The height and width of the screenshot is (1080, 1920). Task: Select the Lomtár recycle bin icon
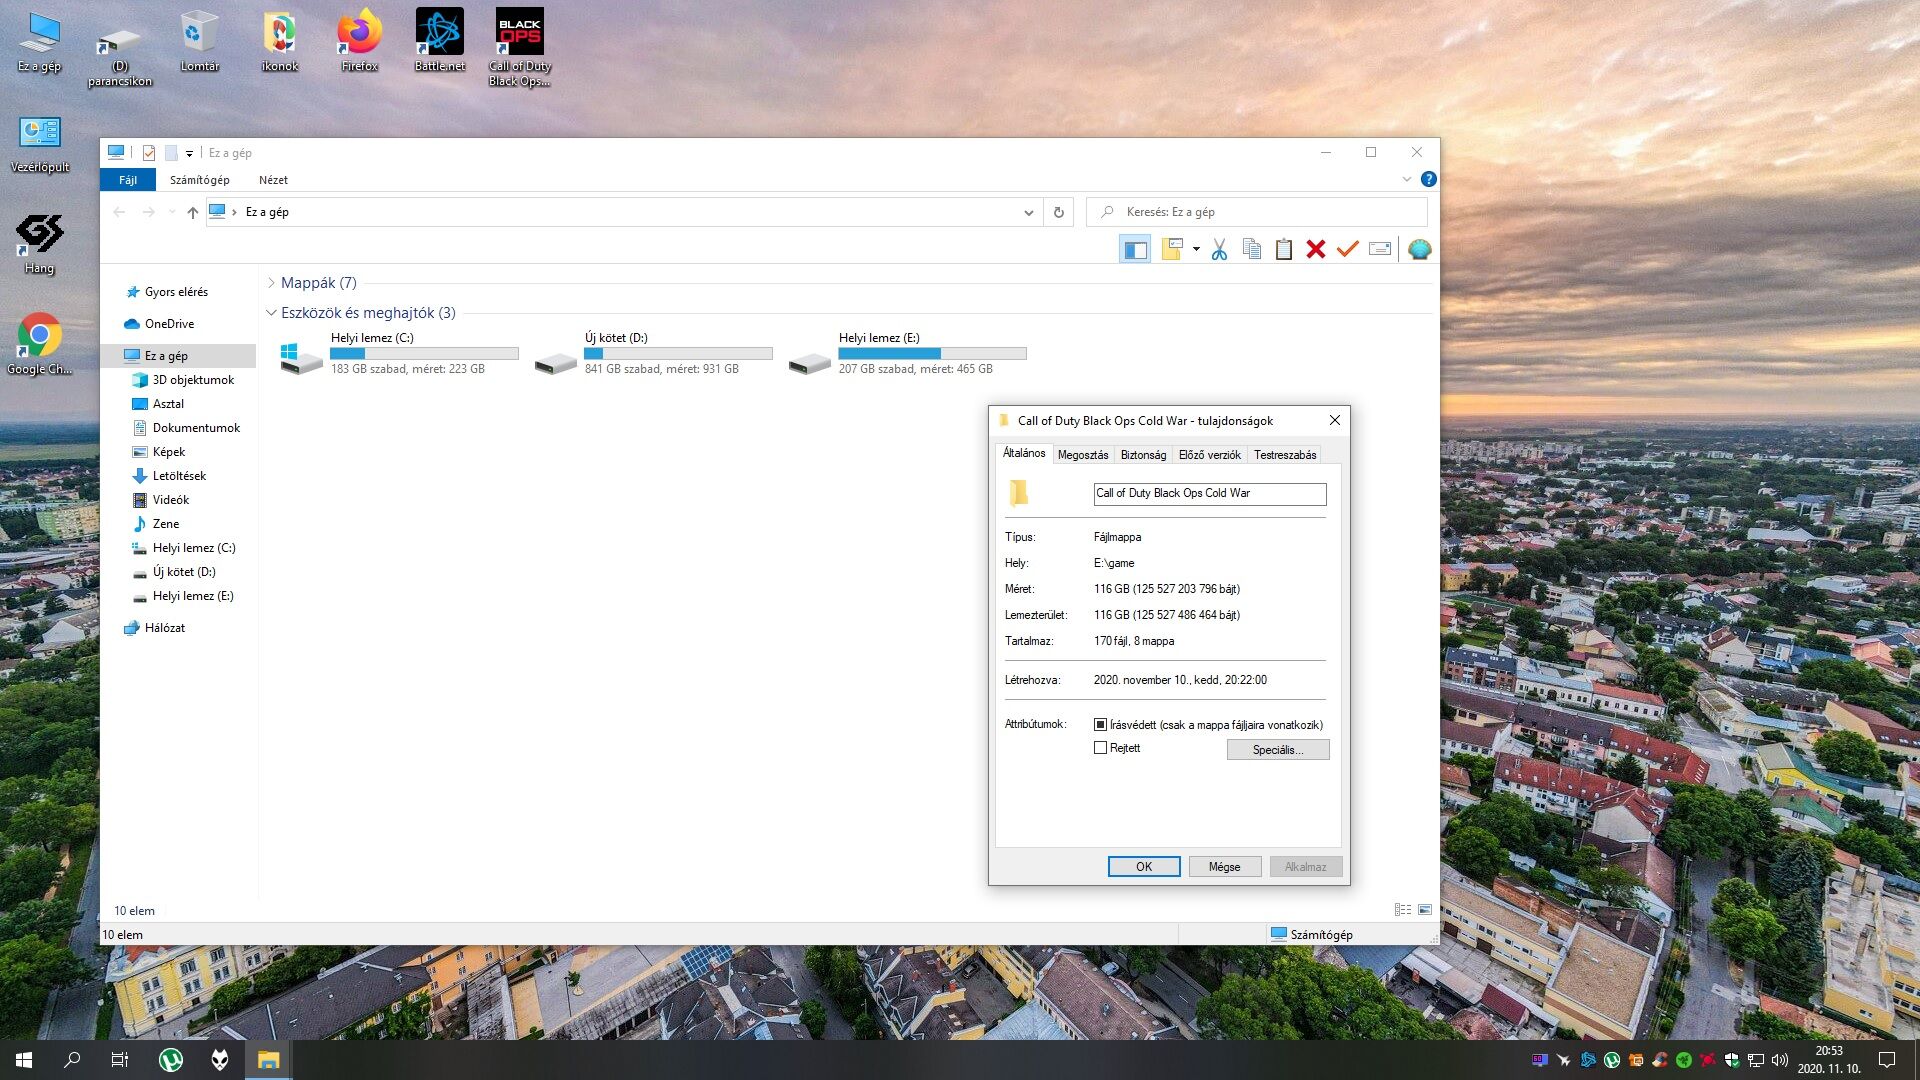pos(200,41)
